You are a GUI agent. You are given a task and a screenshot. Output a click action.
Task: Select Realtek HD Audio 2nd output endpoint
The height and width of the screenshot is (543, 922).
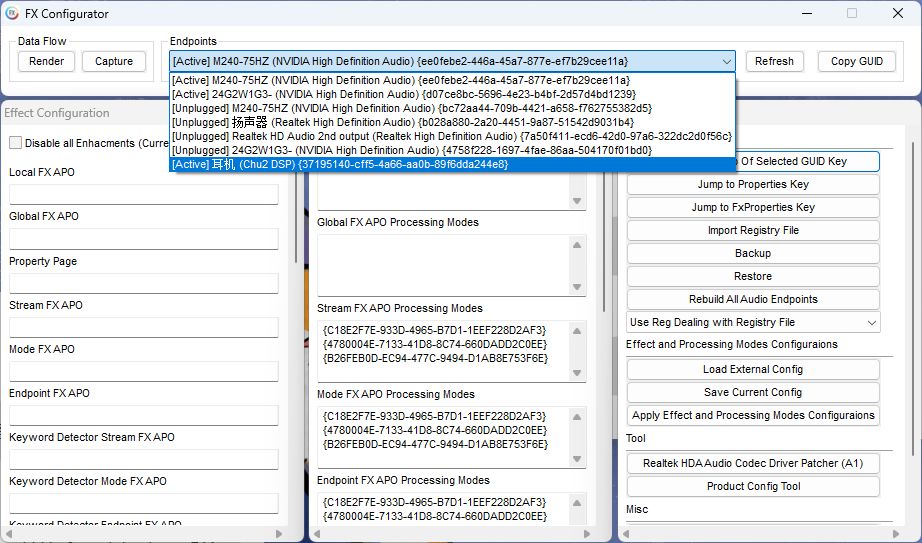click(x=452, y=136)
